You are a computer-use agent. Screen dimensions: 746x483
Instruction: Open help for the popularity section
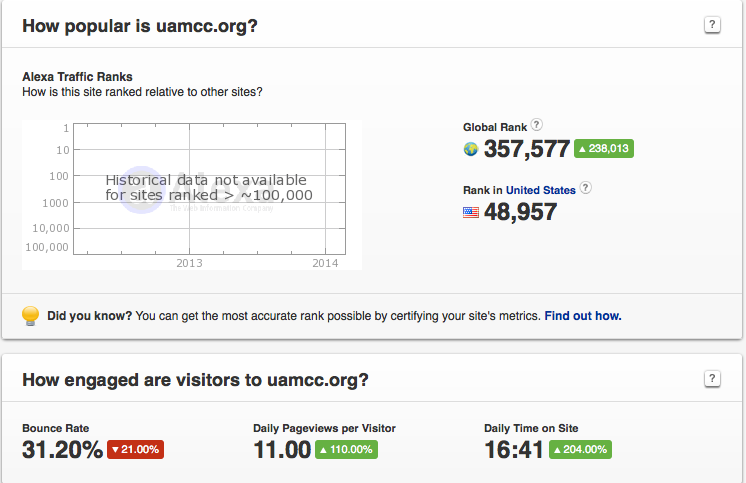tap(712, 25)
